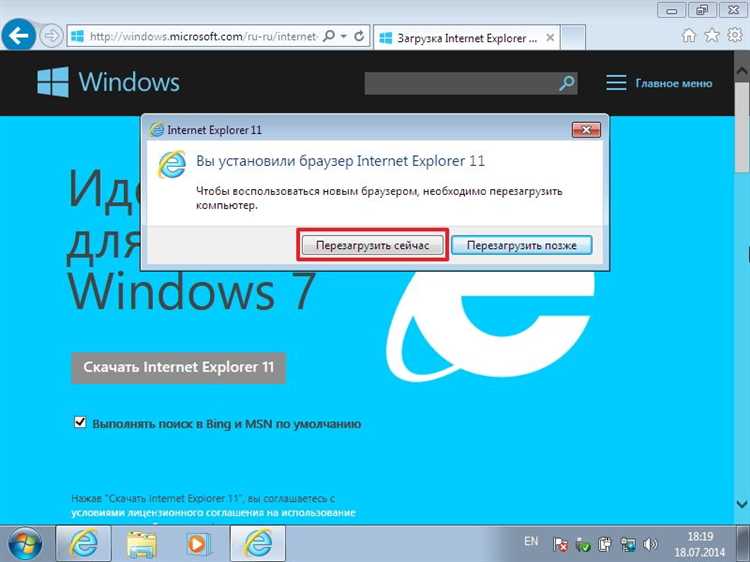This screenshot has width=750, height=562.
Task: Click the EN language indicator in taskbar
Action: (x=531, y=541)
